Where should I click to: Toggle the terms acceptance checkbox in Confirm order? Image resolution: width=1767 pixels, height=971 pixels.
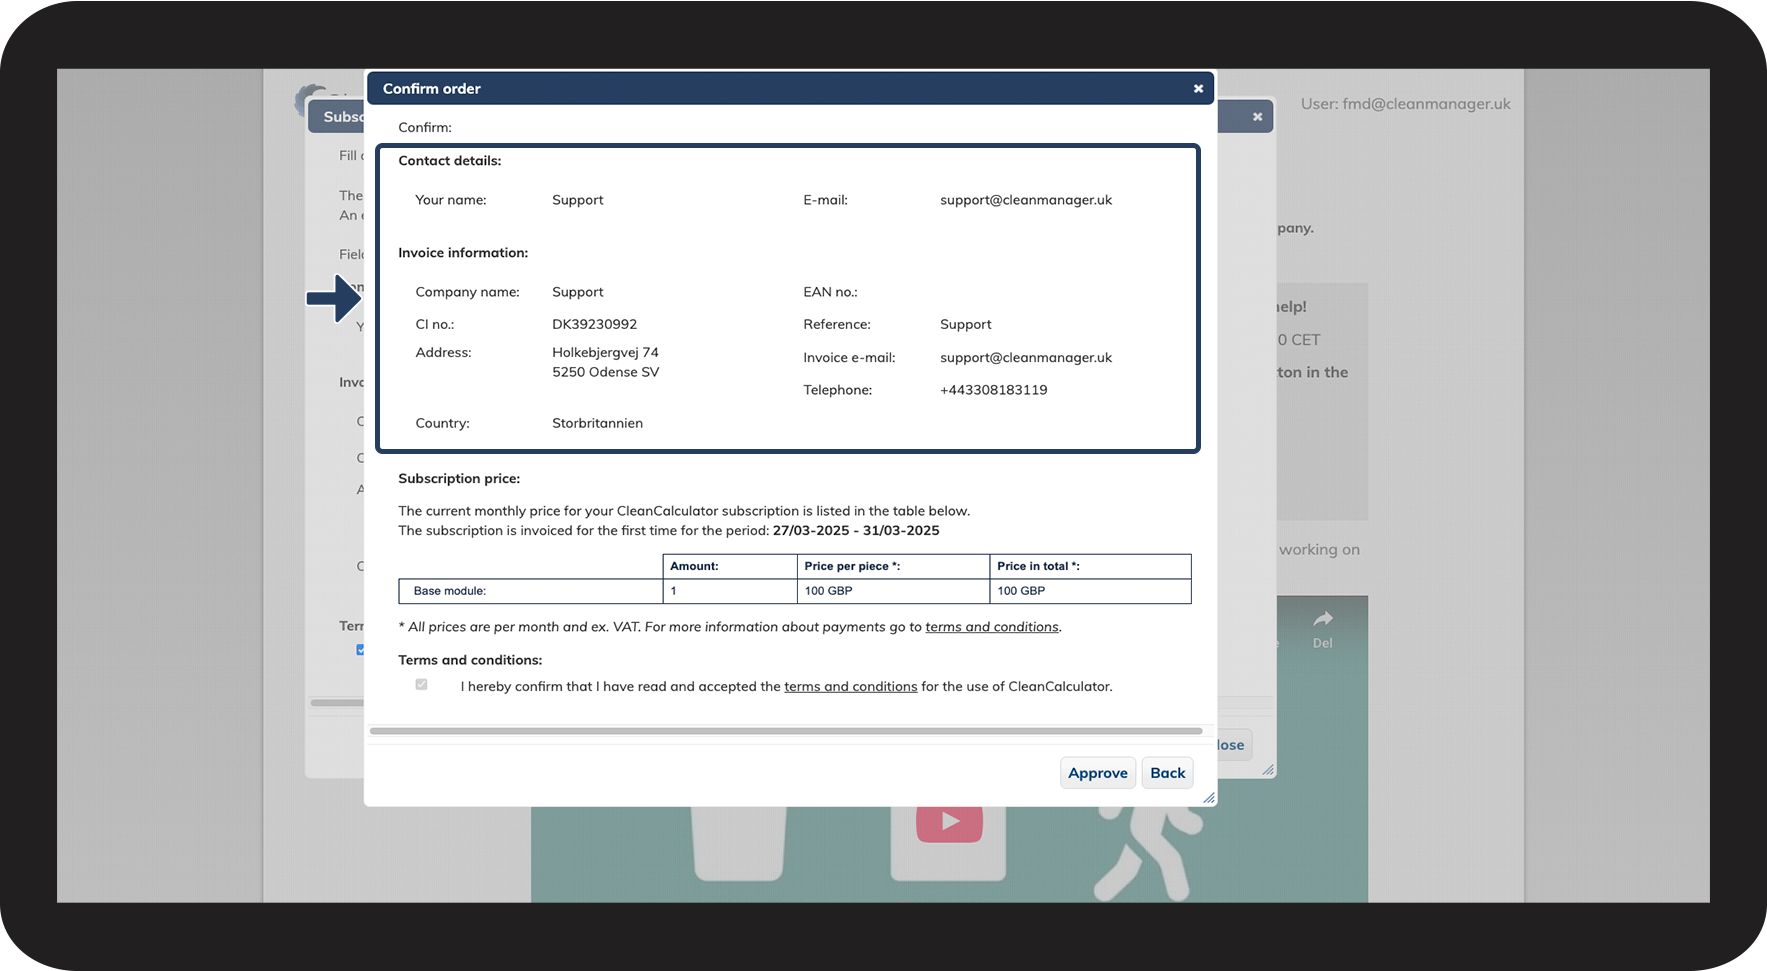click(x=421, y=685)
